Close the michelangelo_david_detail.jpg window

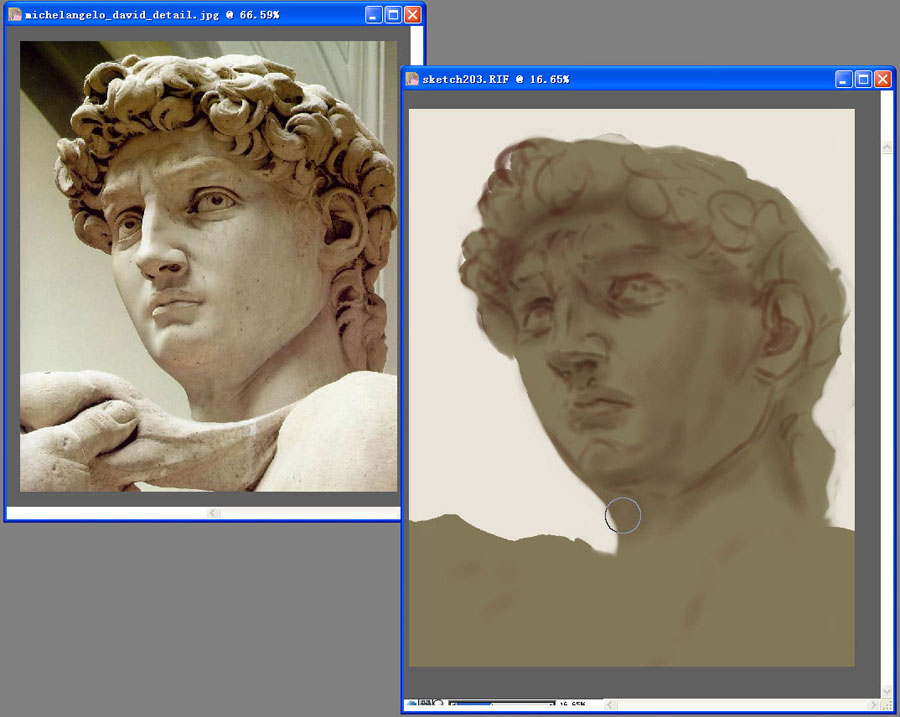(x=413, y=14)
